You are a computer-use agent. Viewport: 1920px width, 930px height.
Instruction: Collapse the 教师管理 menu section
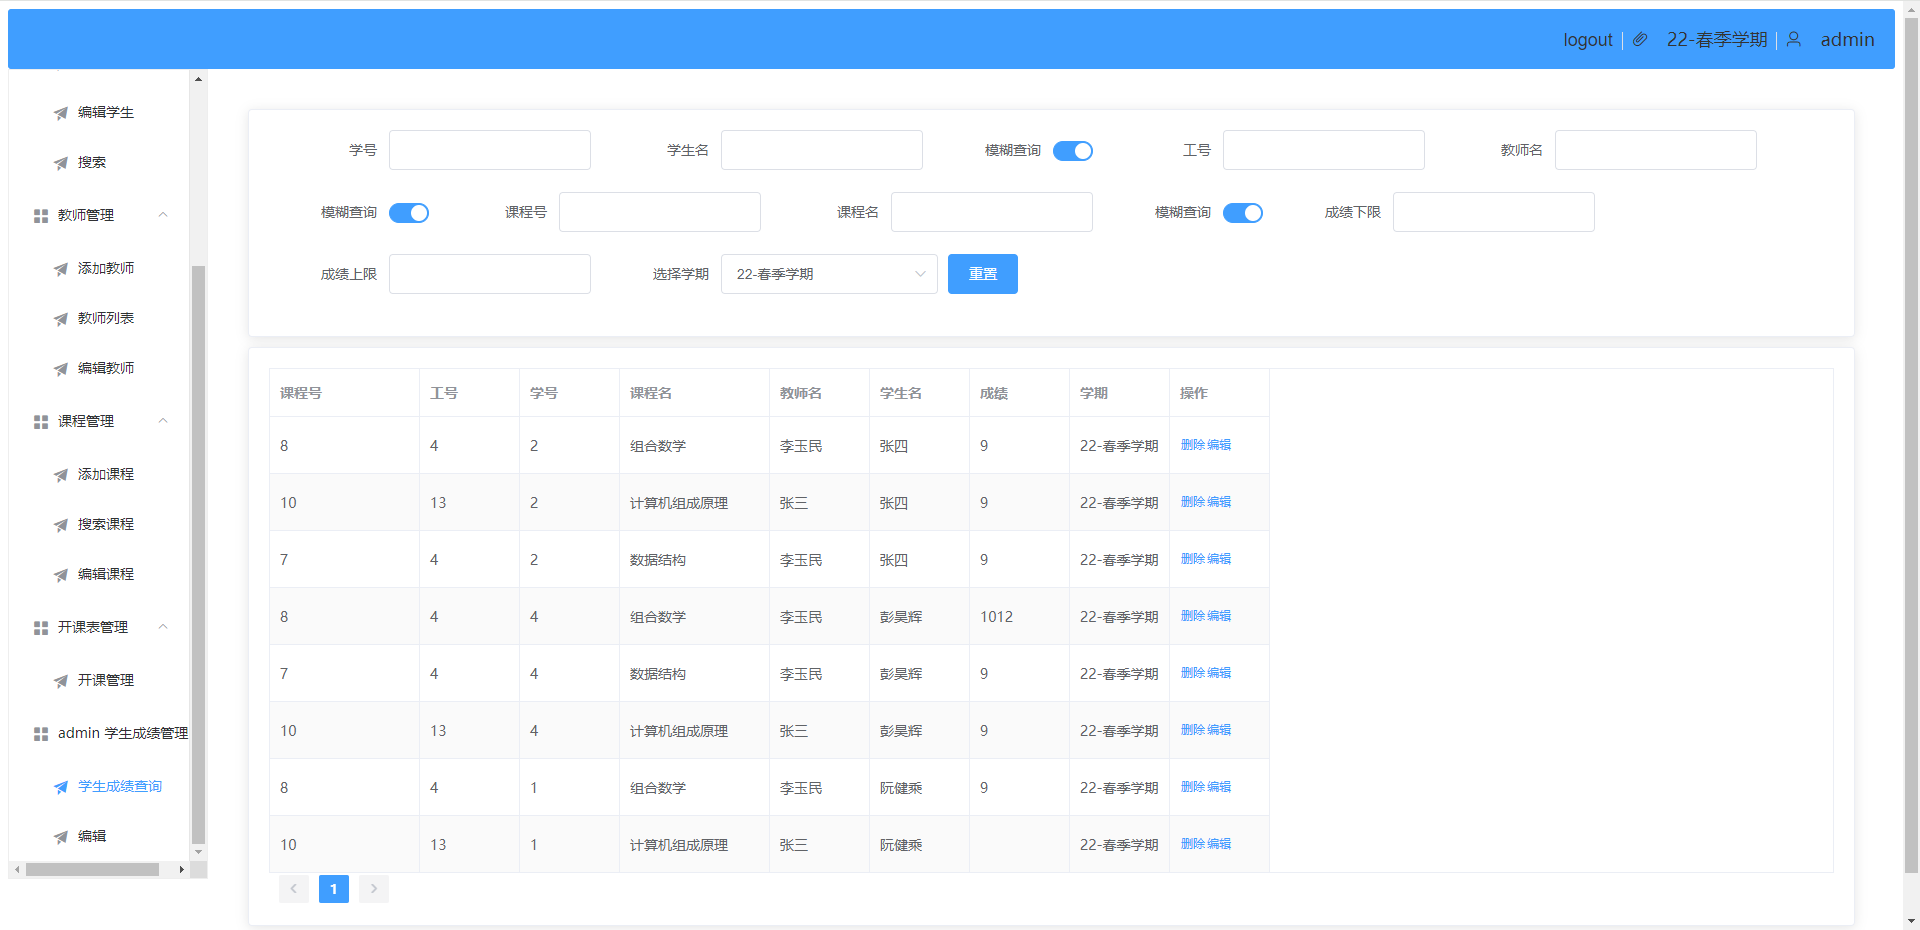(163, 215)
